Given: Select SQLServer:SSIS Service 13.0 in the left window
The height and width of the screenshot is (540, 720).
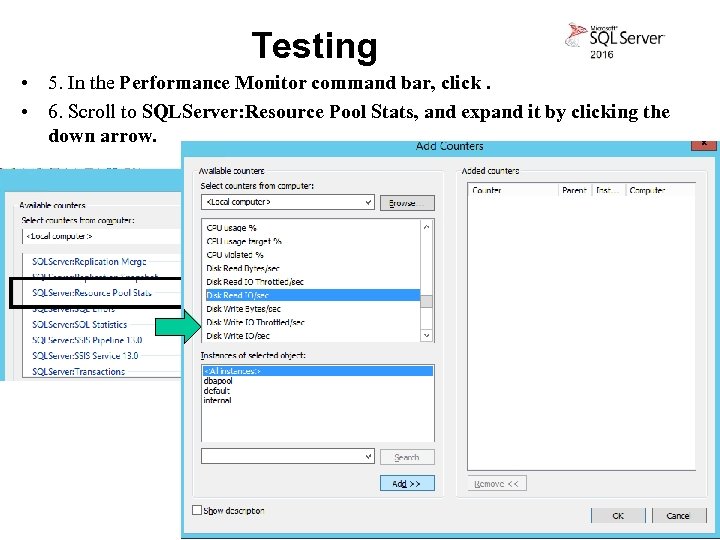Looking at the screenshot, I should (x=85, y=356).
